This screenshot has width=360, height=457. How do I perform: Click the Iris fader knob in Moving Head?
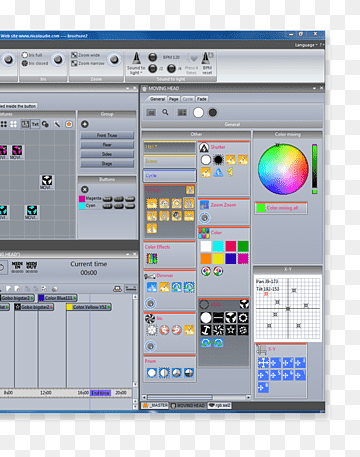pos(150,346)
